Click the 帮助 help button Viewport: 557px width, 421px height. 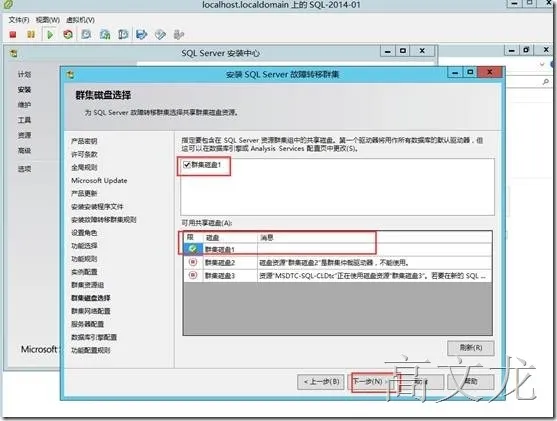coord(471,382)
